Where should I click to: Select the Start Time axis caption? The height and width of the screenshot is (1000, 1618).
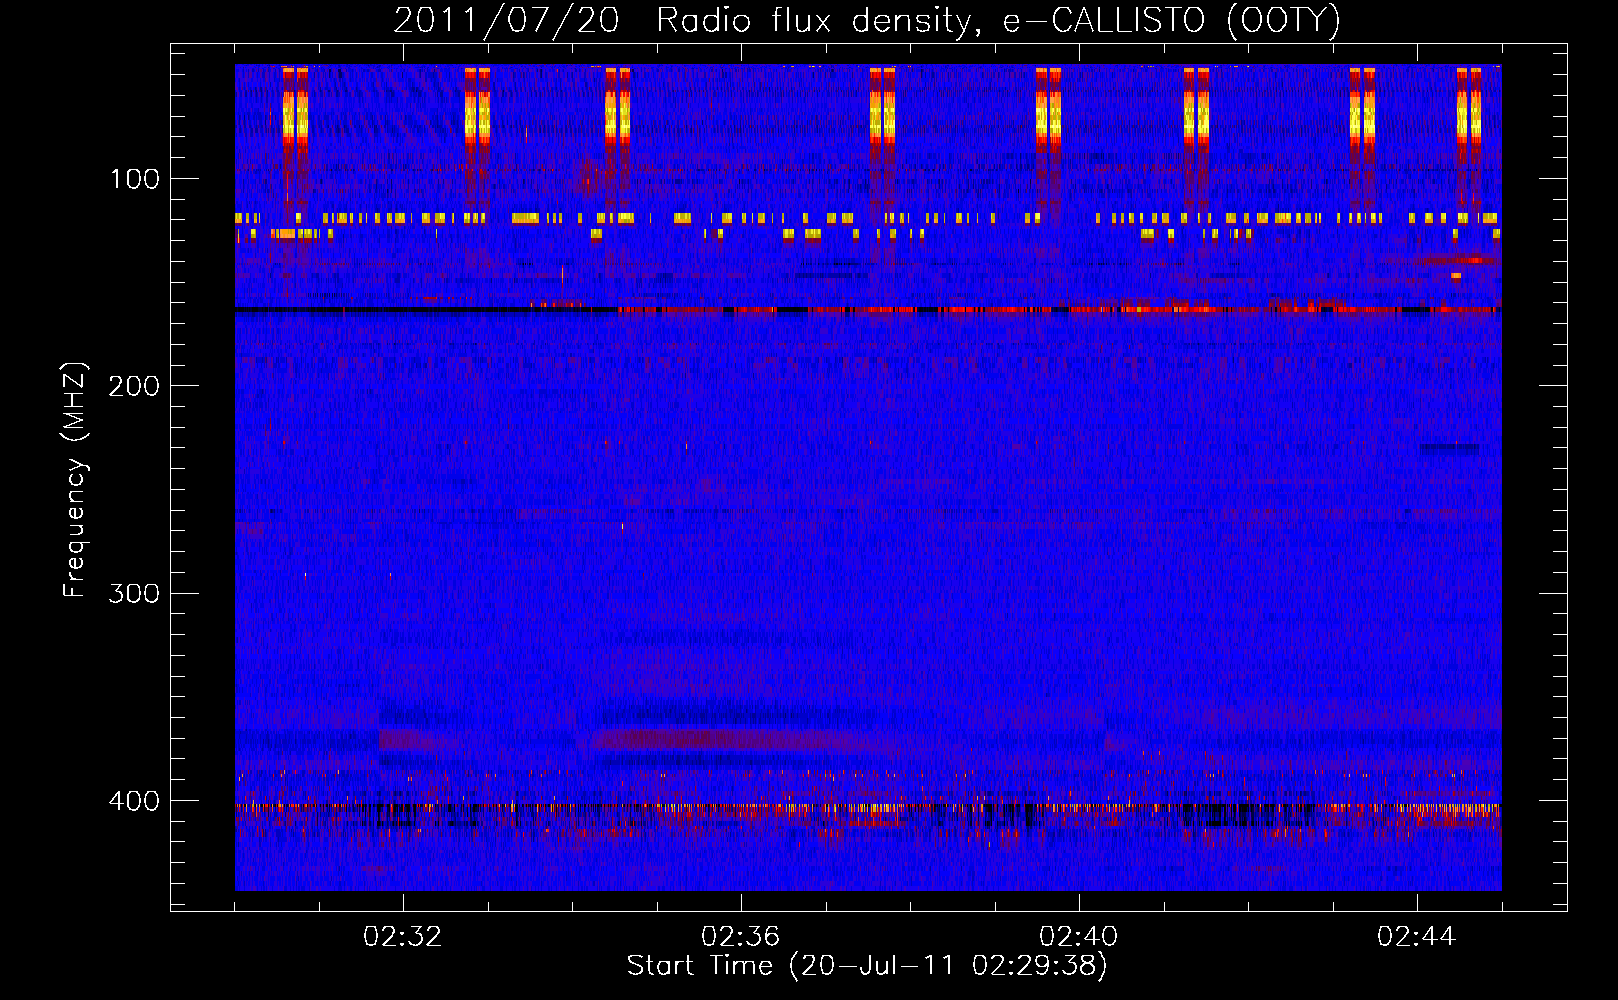pos(867,966)
